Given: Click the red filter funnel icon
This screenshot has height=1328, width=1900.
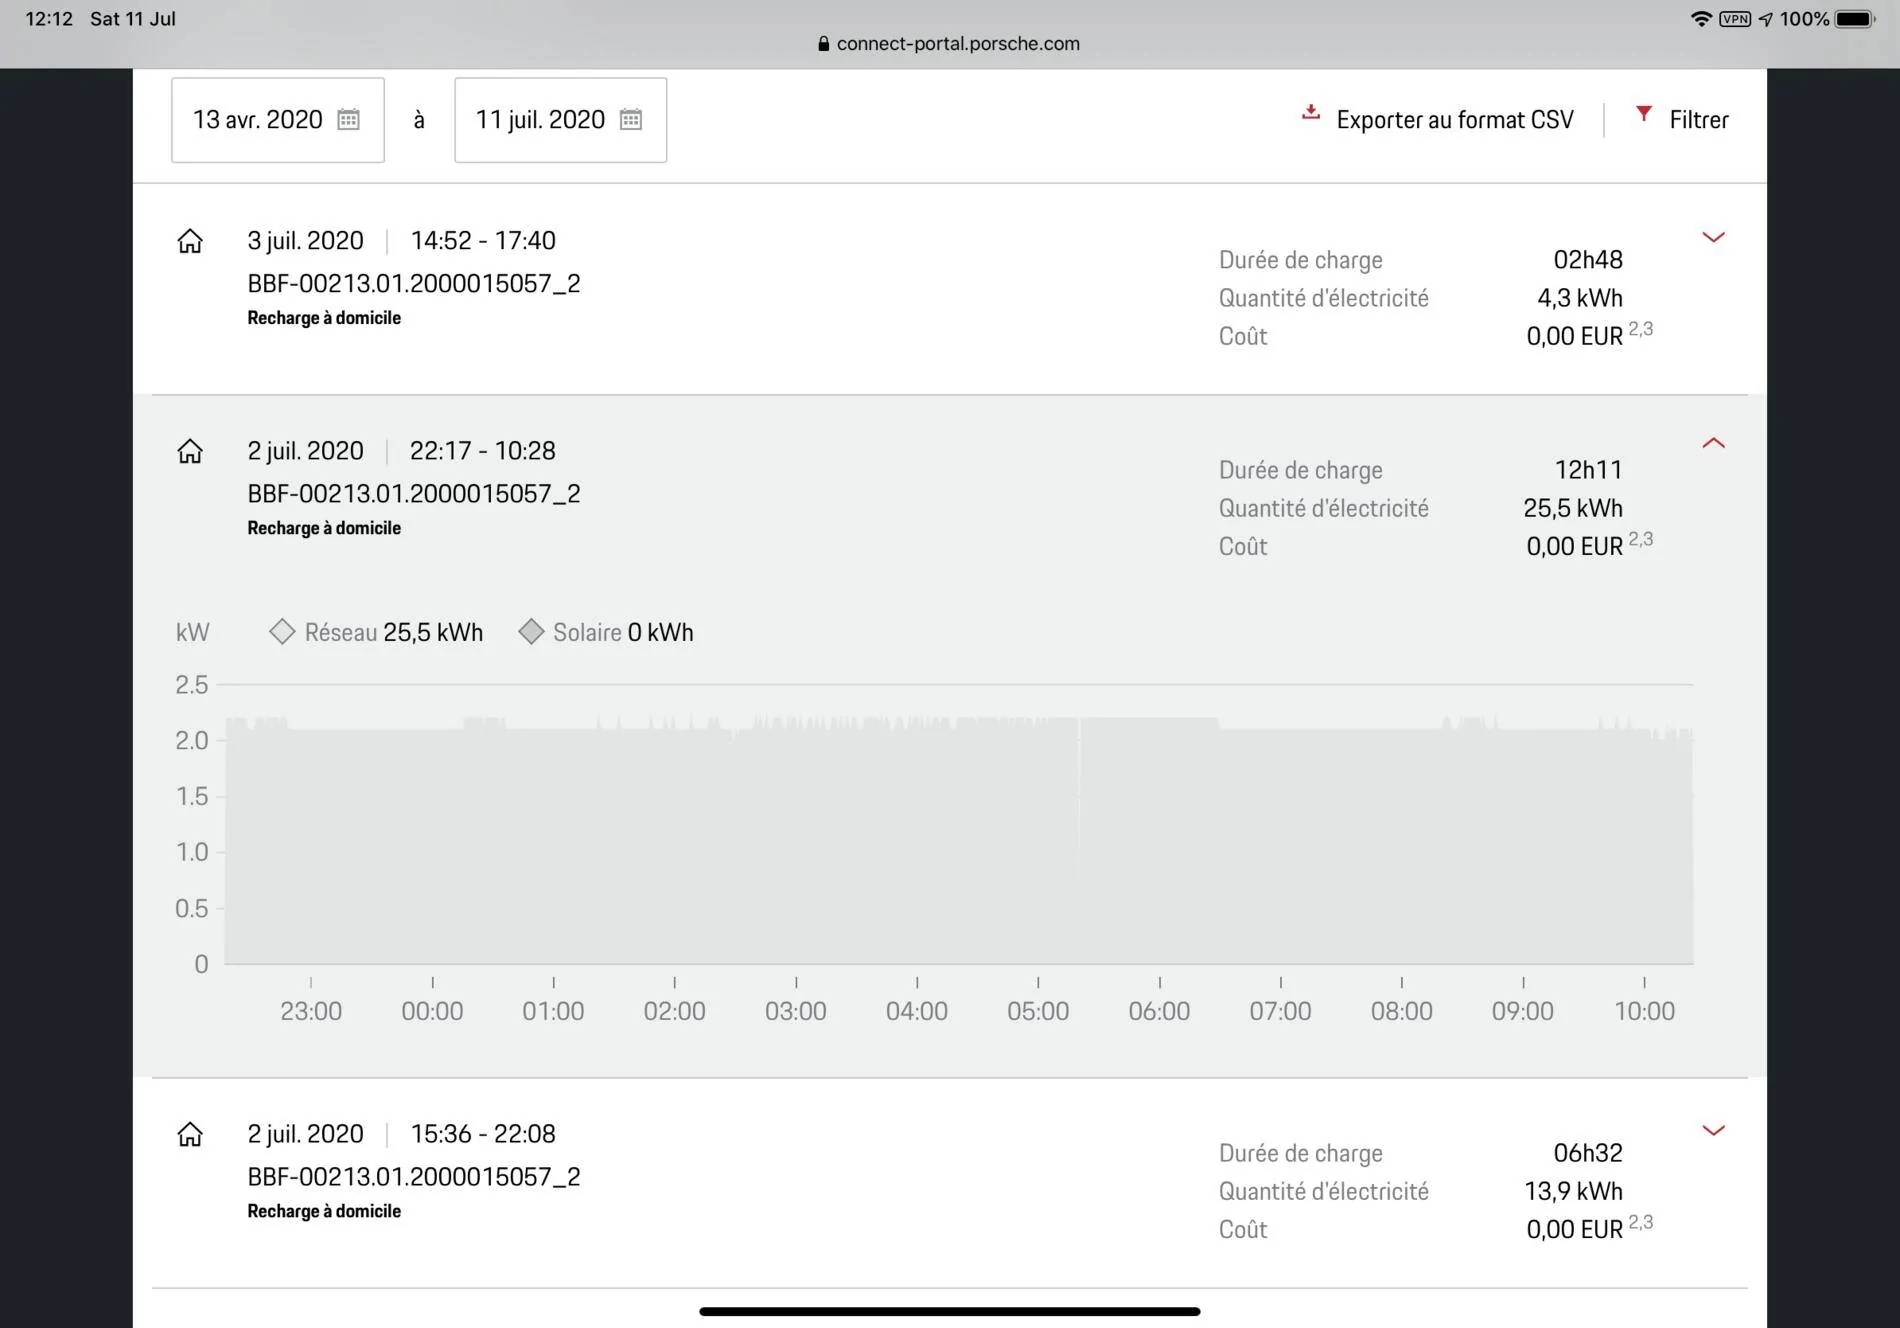Looking at the screenshot, I should [x=1643, y=114].
